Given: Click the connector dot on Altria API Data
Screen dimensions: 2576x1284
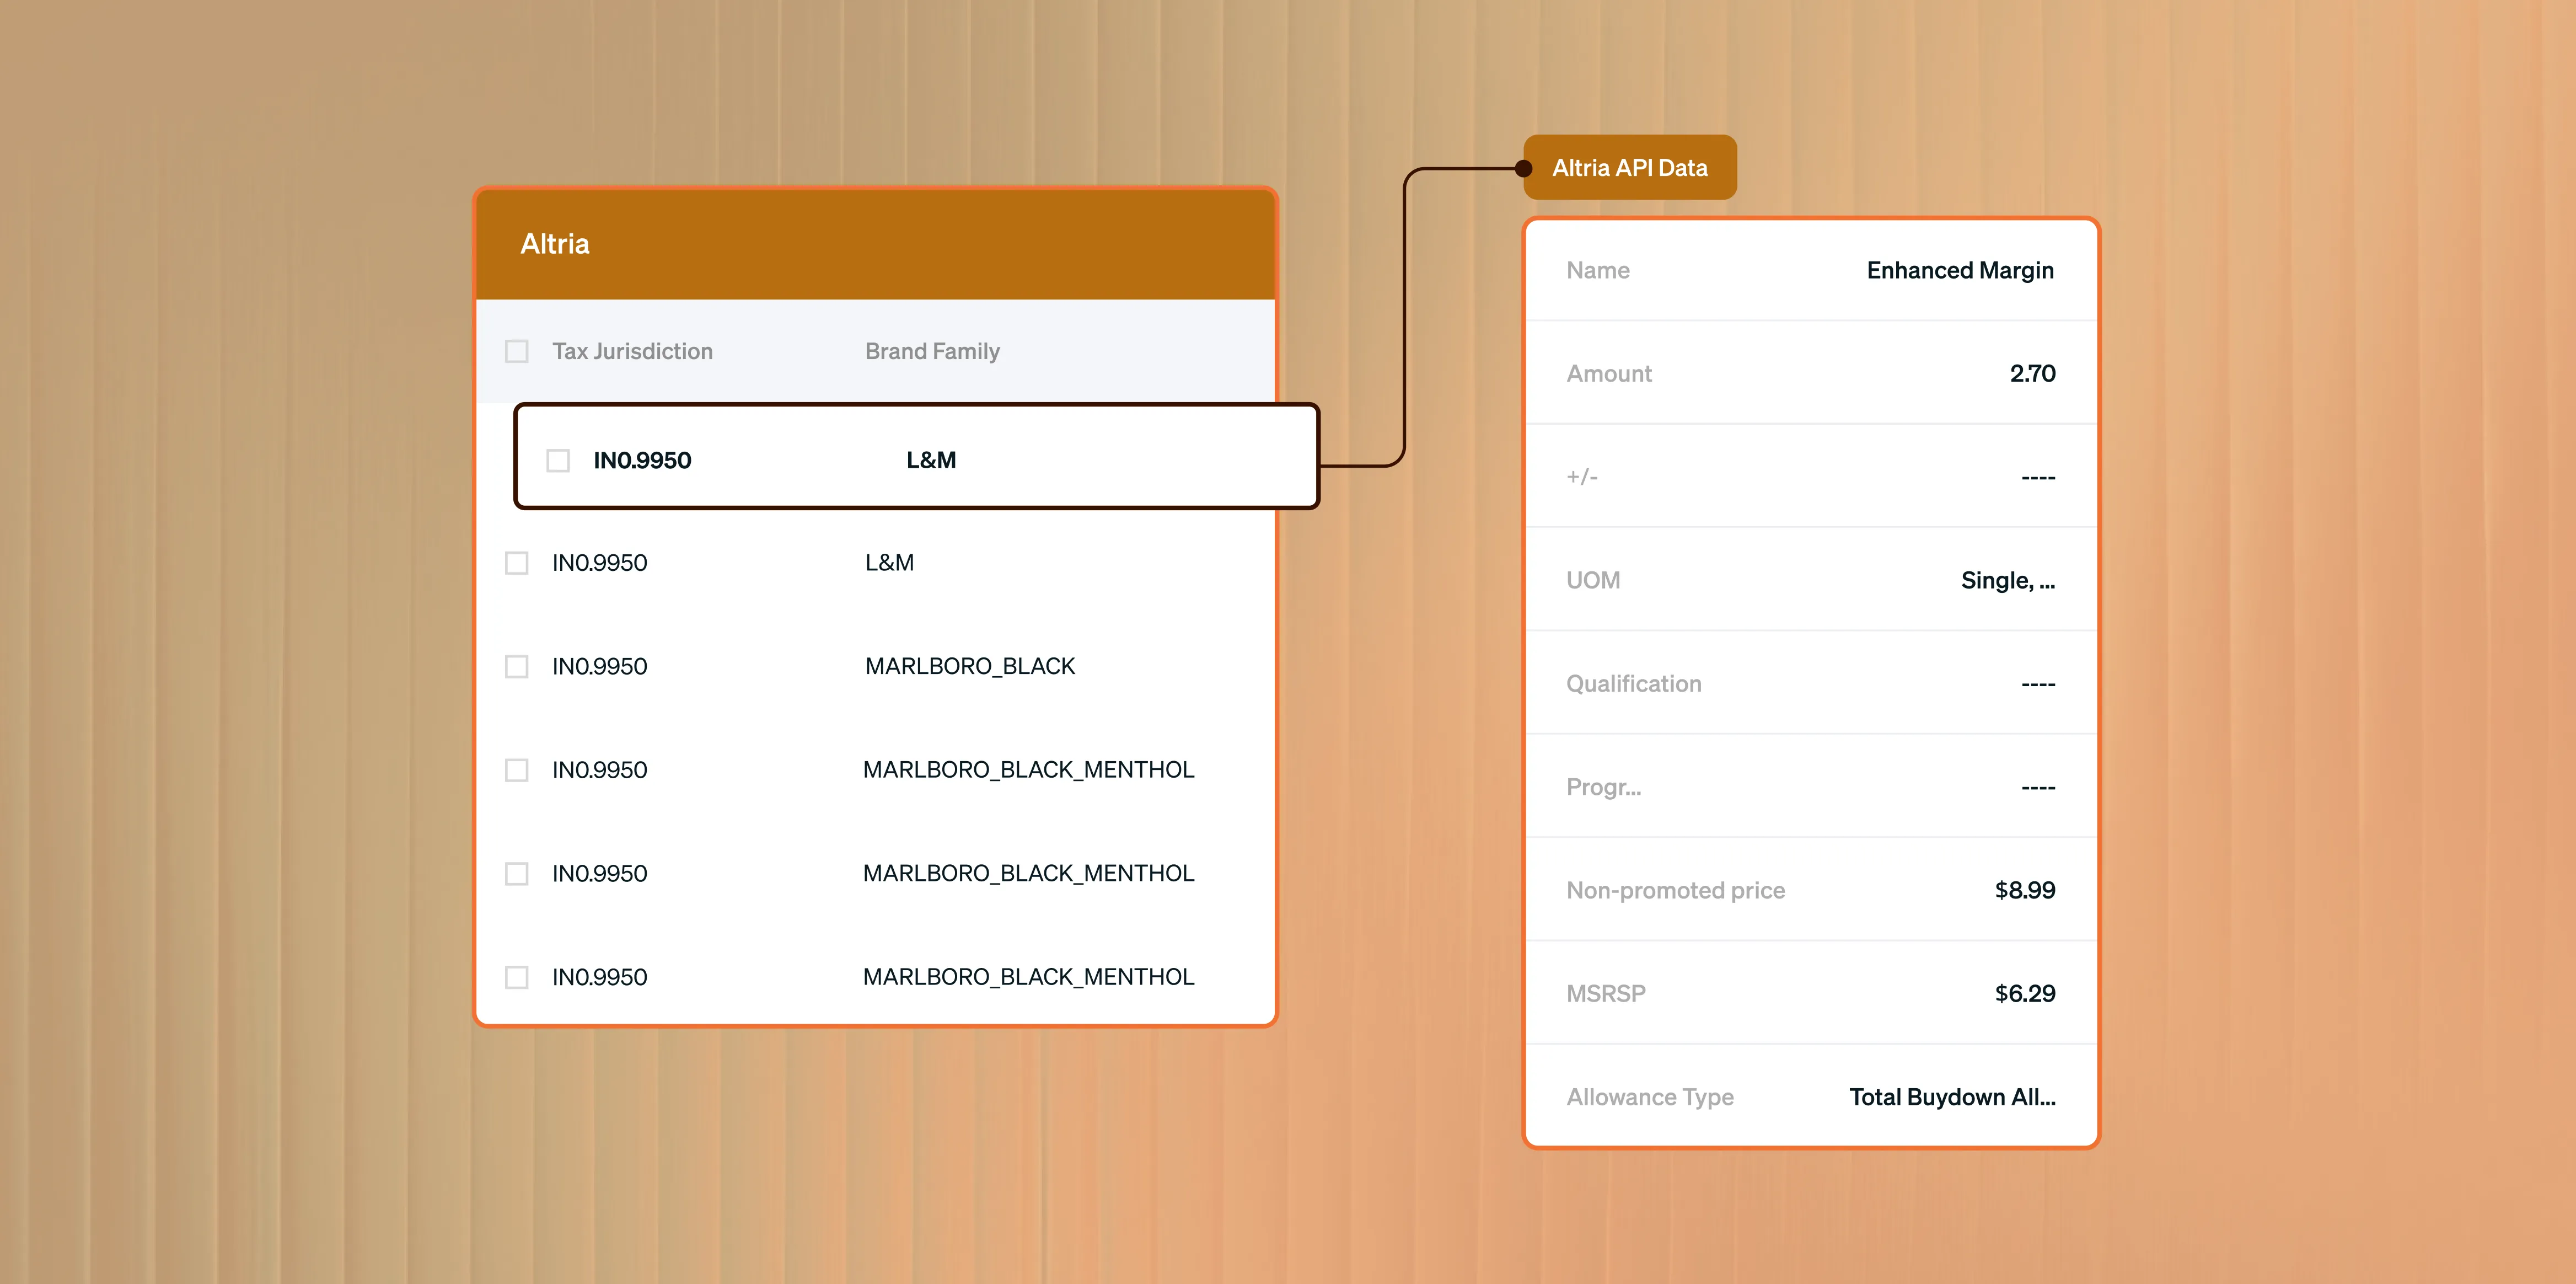Looking at the screenshot, I should (1524, 169).
